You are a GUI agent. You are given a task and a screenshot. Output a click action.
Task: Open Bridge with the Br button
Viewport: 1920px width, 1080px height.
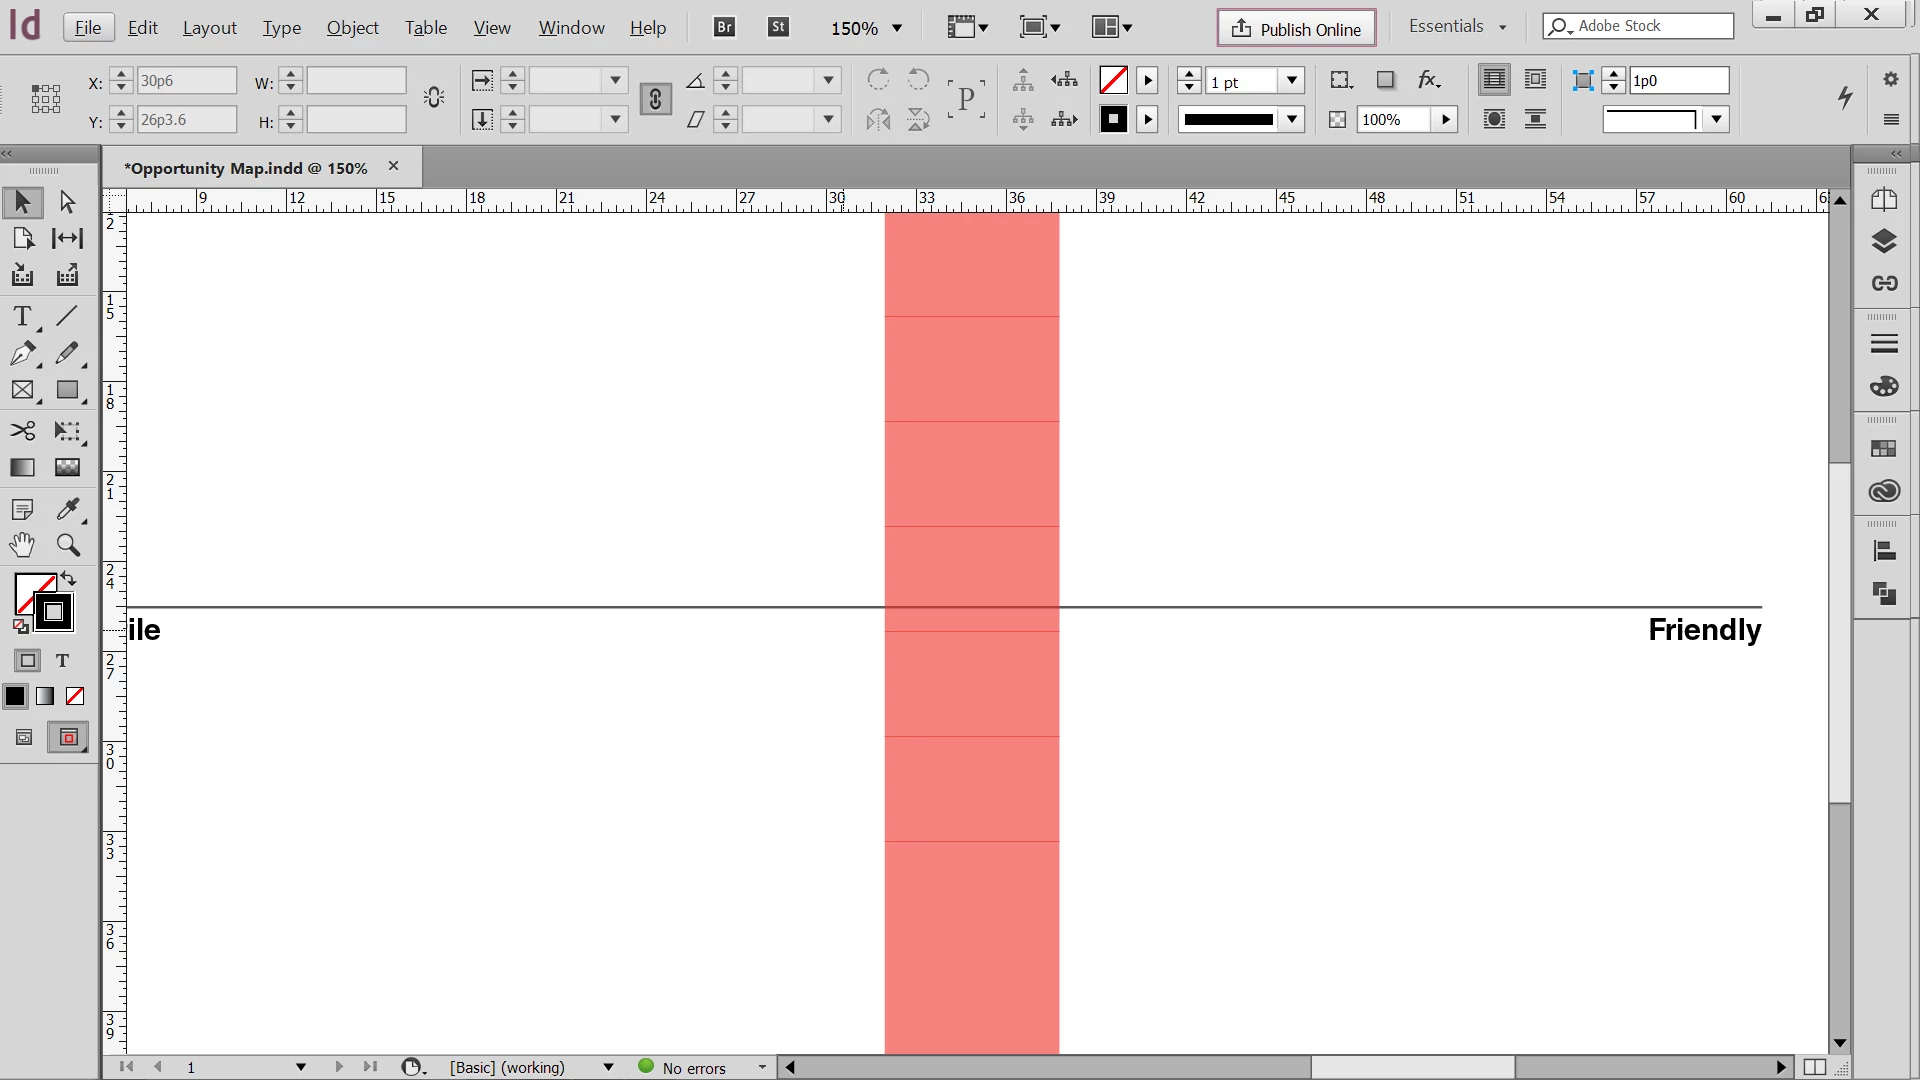click(x=725, y=27)
